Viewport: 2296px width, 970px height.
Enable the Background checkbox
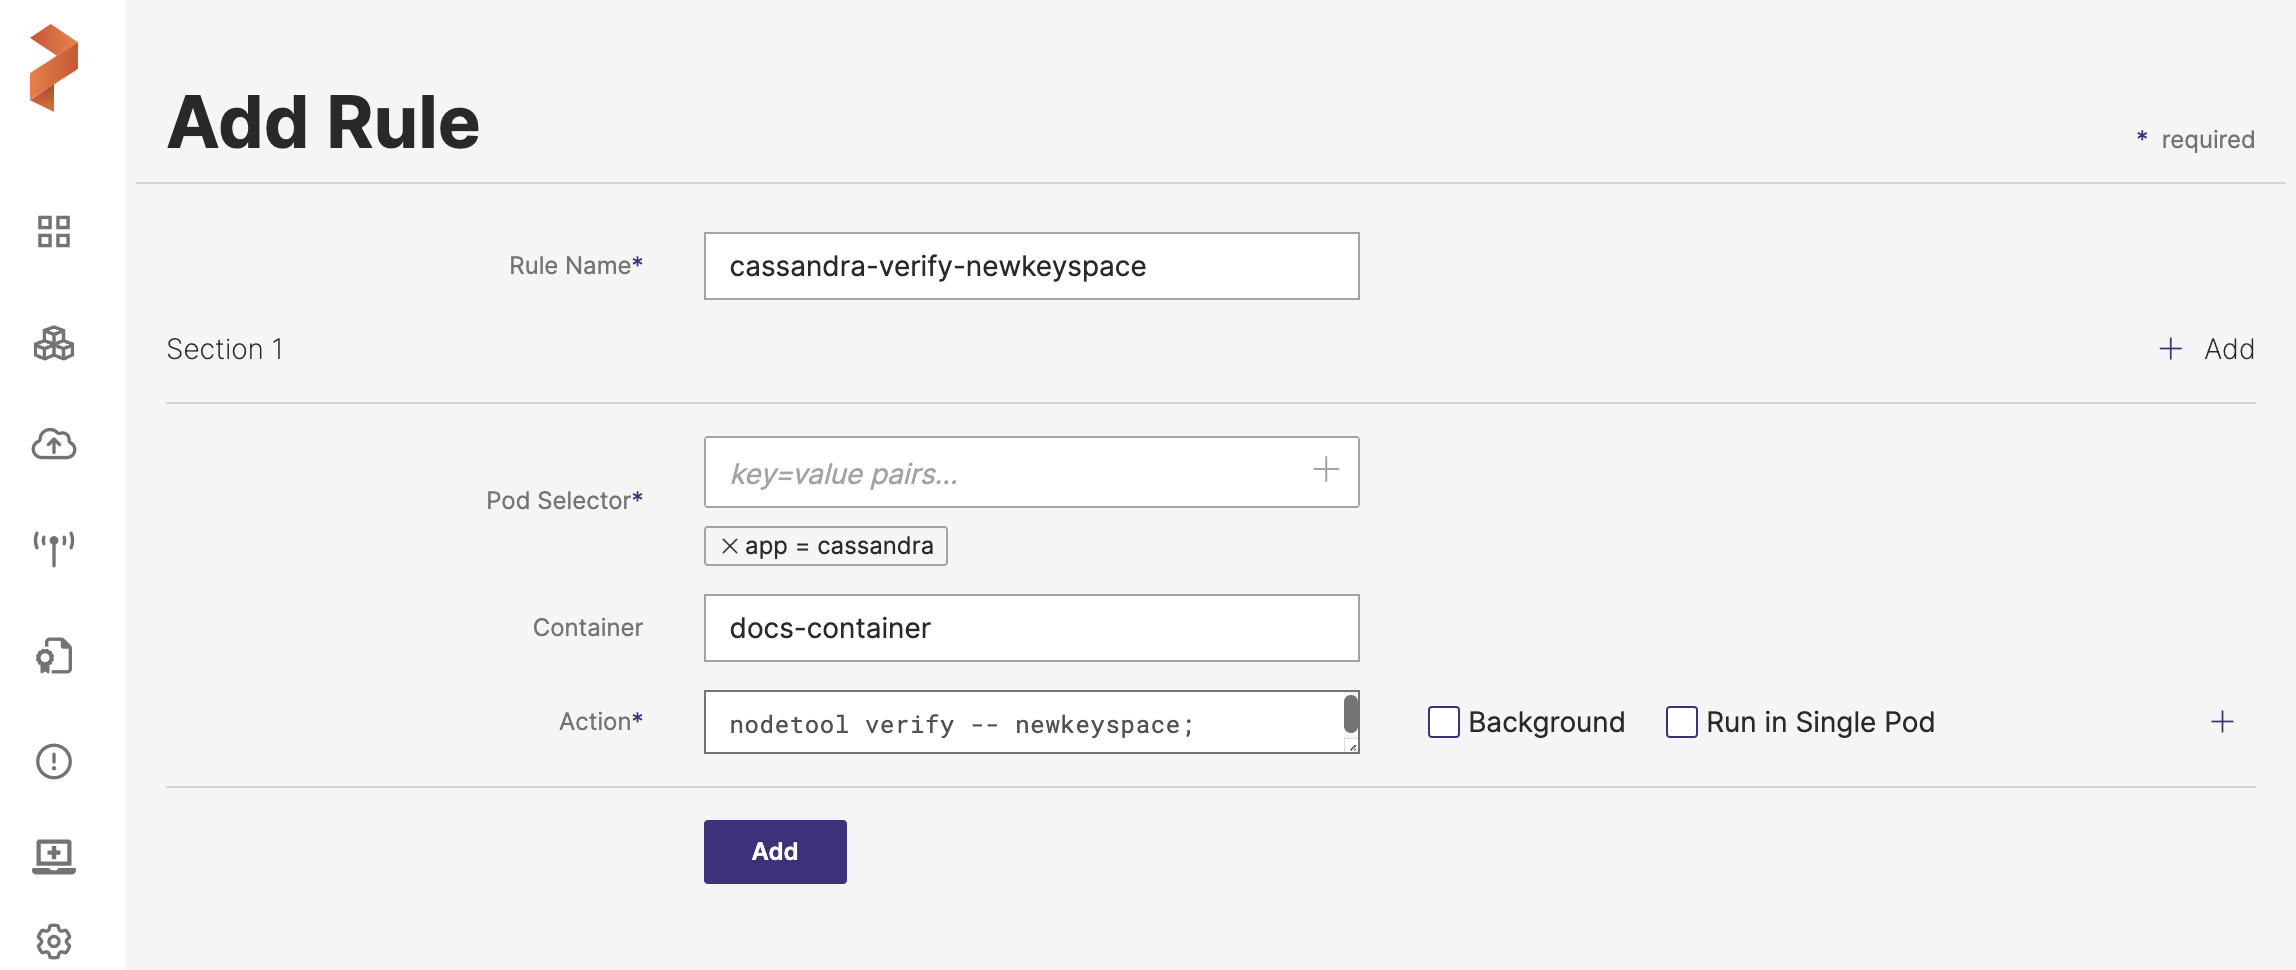1443,722
